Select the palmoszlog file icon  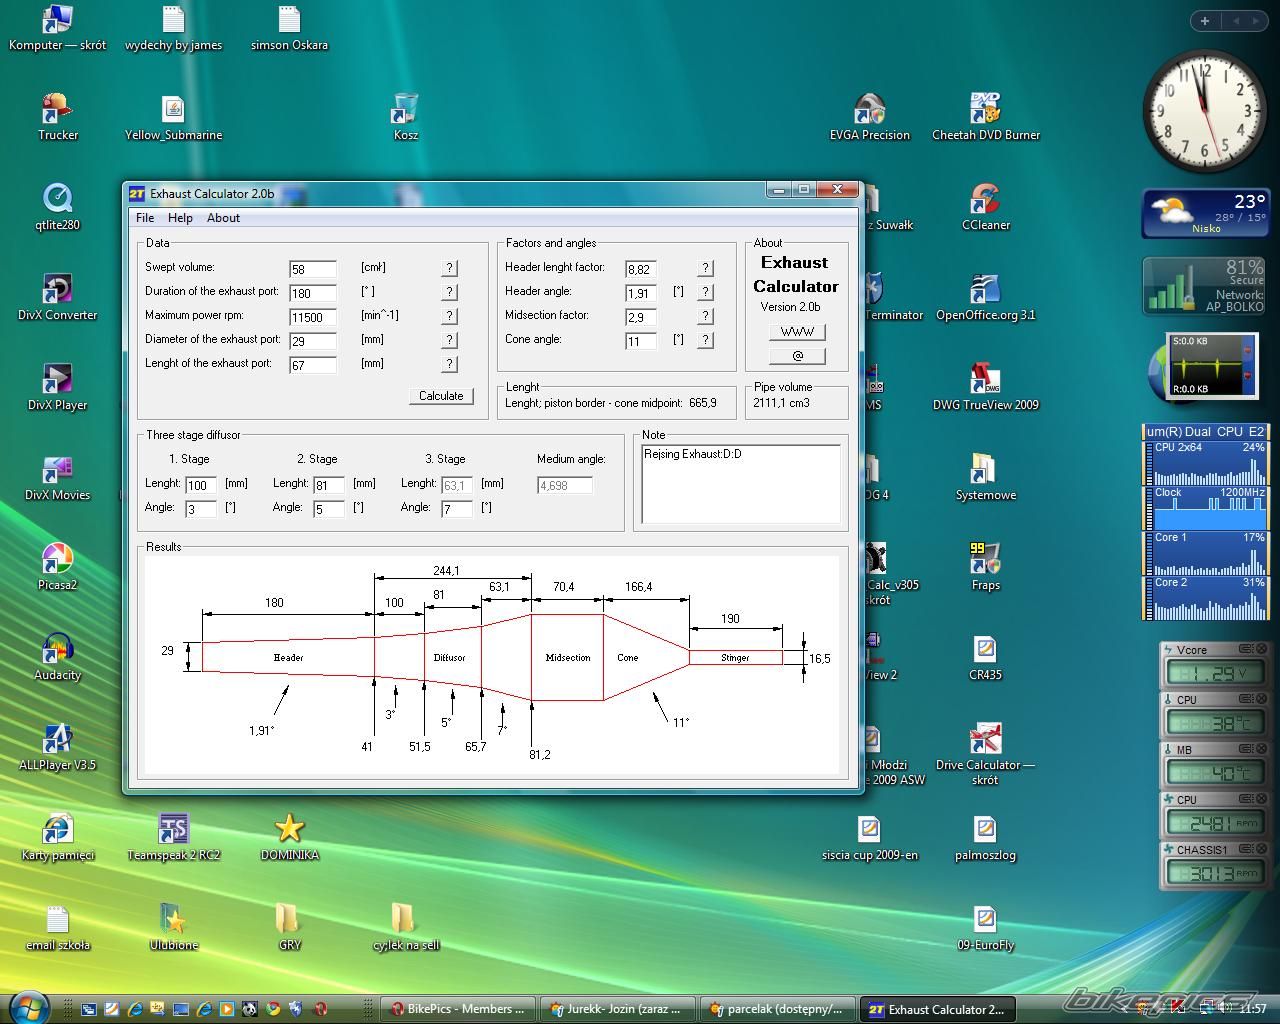(x=986, y=836)
